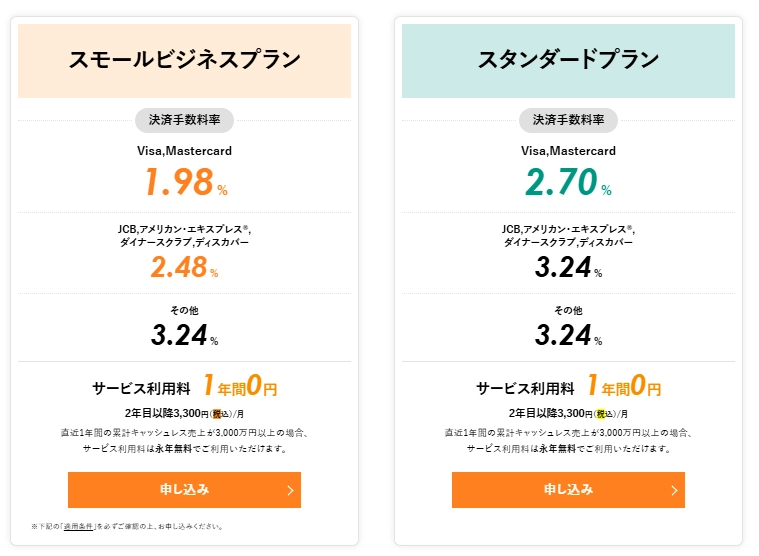Screen dimensions: 759x556
Task: Click 永年無料 text in スタンダードプラン
Action: 557,449
